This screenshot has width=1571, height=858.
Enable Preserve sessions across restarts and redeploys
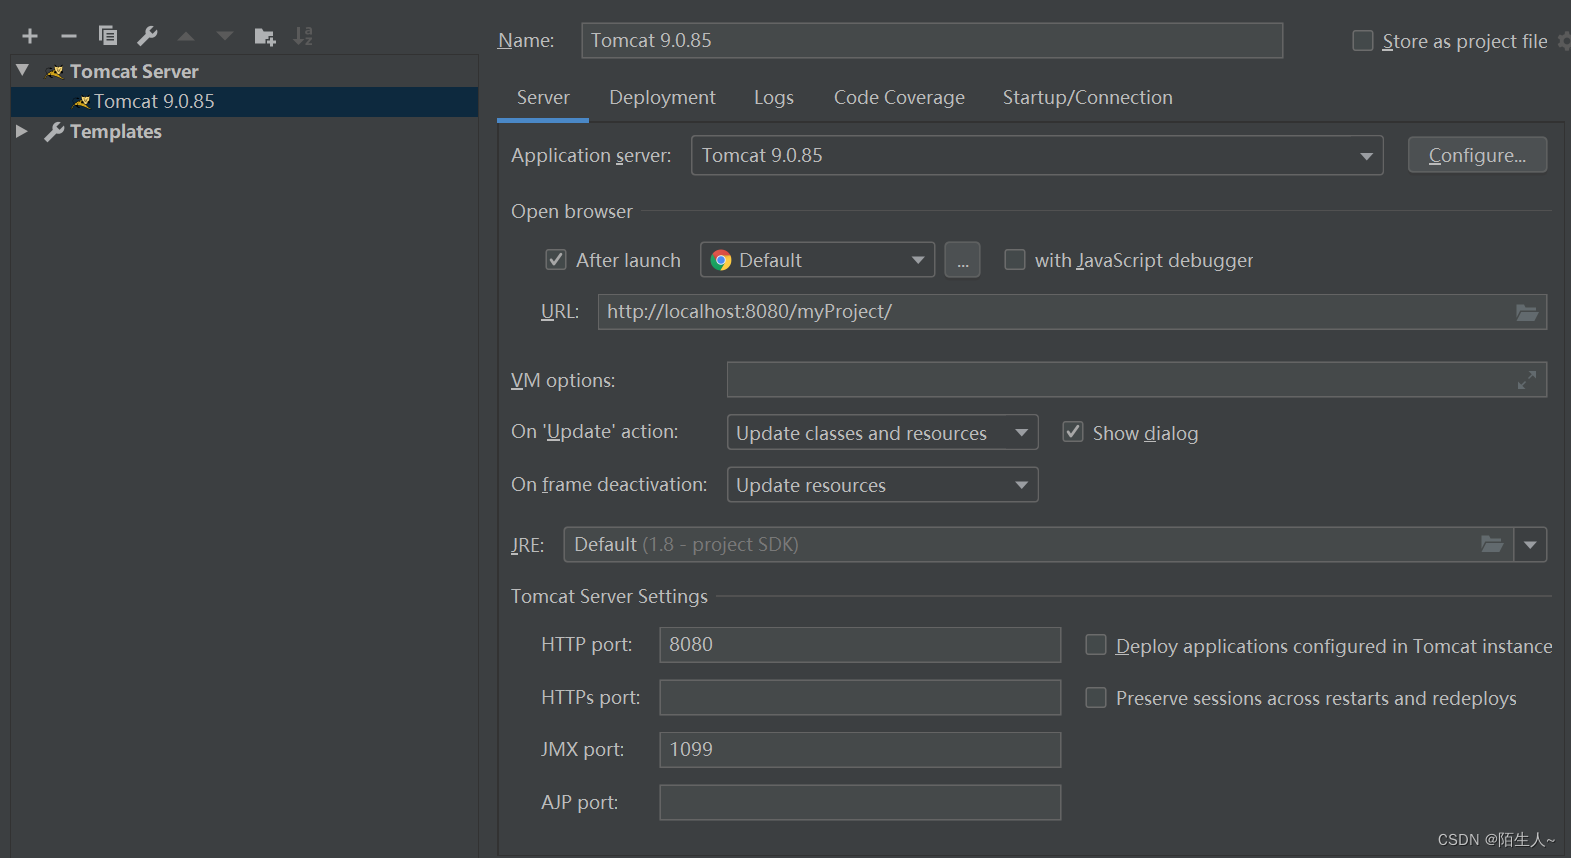pos(1096,697)
